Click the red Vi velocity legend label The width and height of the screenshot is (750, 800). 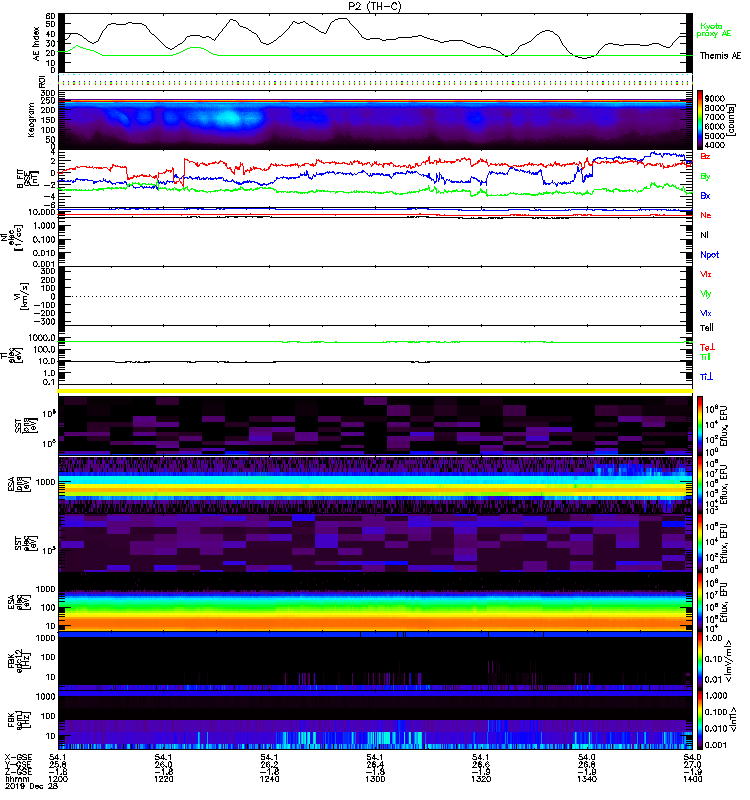pyautogui.click(x=705, y=274)
